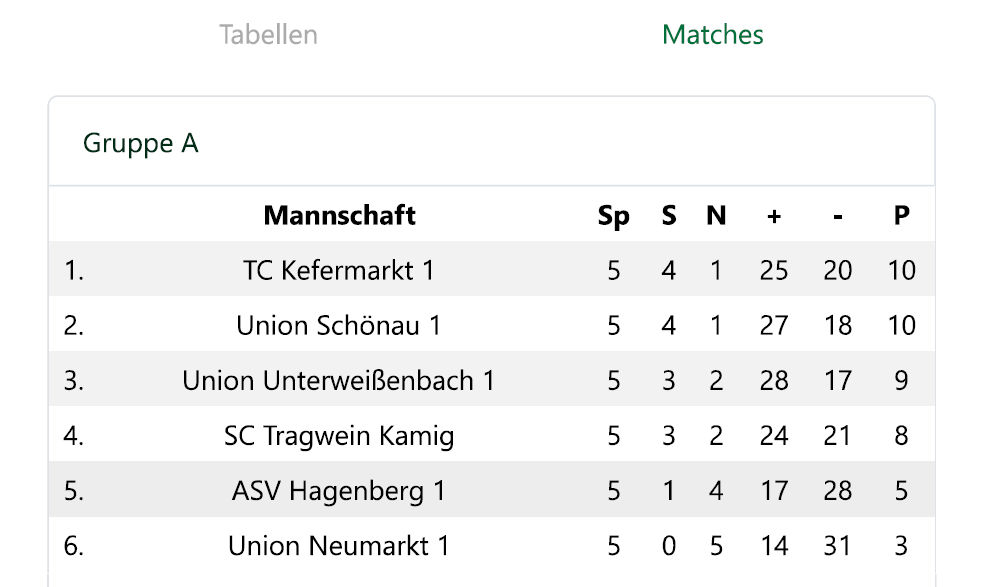Click rank 6. position cell
993x587 pixels.
tap(74, 546)
